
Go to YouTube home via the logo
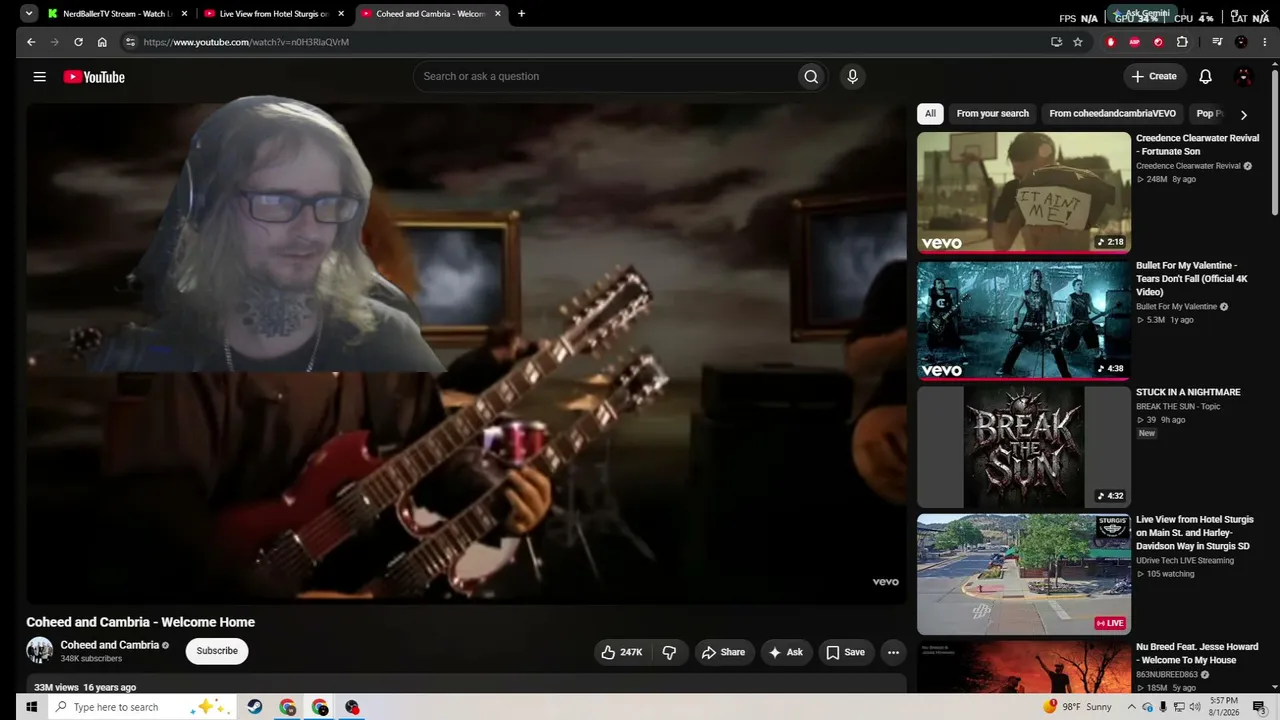coord(94,77)
